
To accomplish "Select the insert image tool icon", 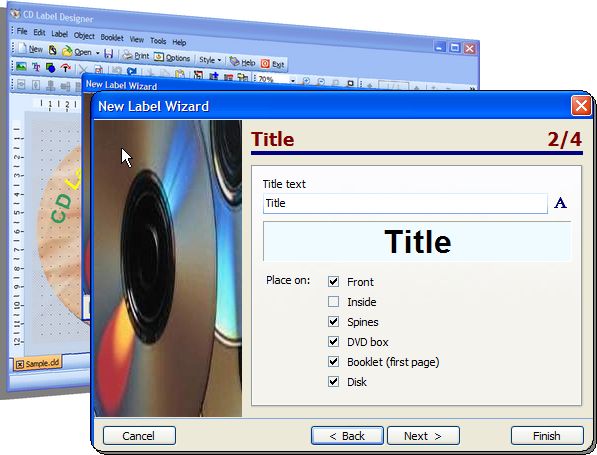I will [21, 66].
